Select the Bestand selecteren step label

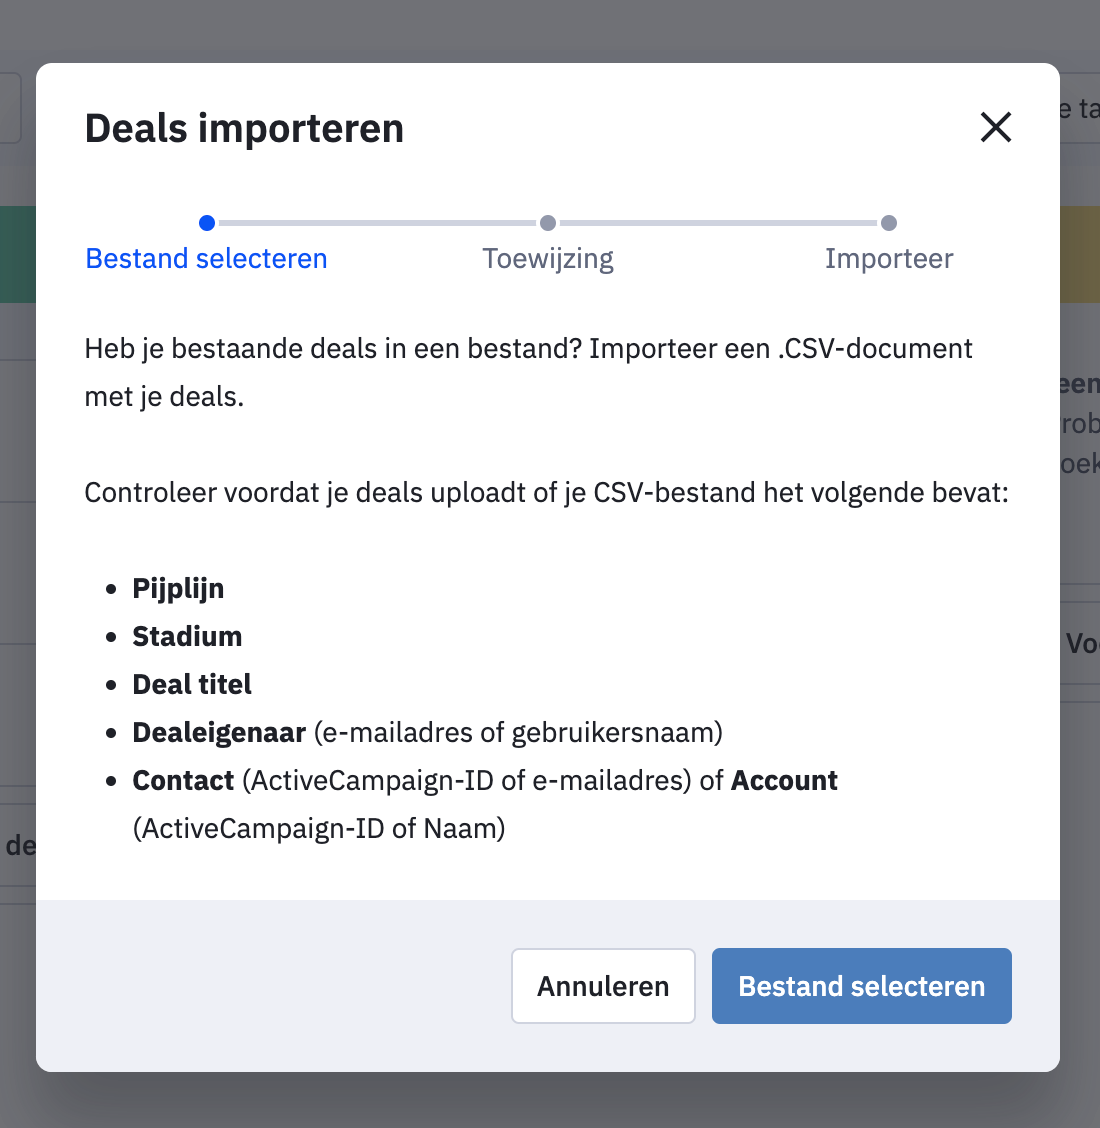(x=206, y=258)
